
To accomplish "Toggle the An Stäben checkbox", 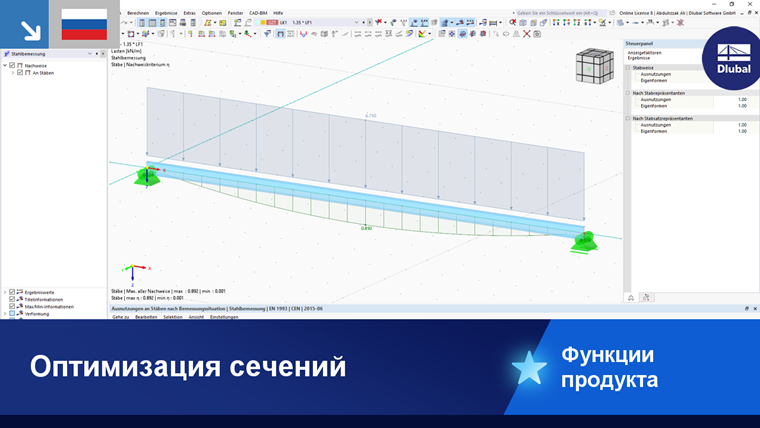I will 20,73.
